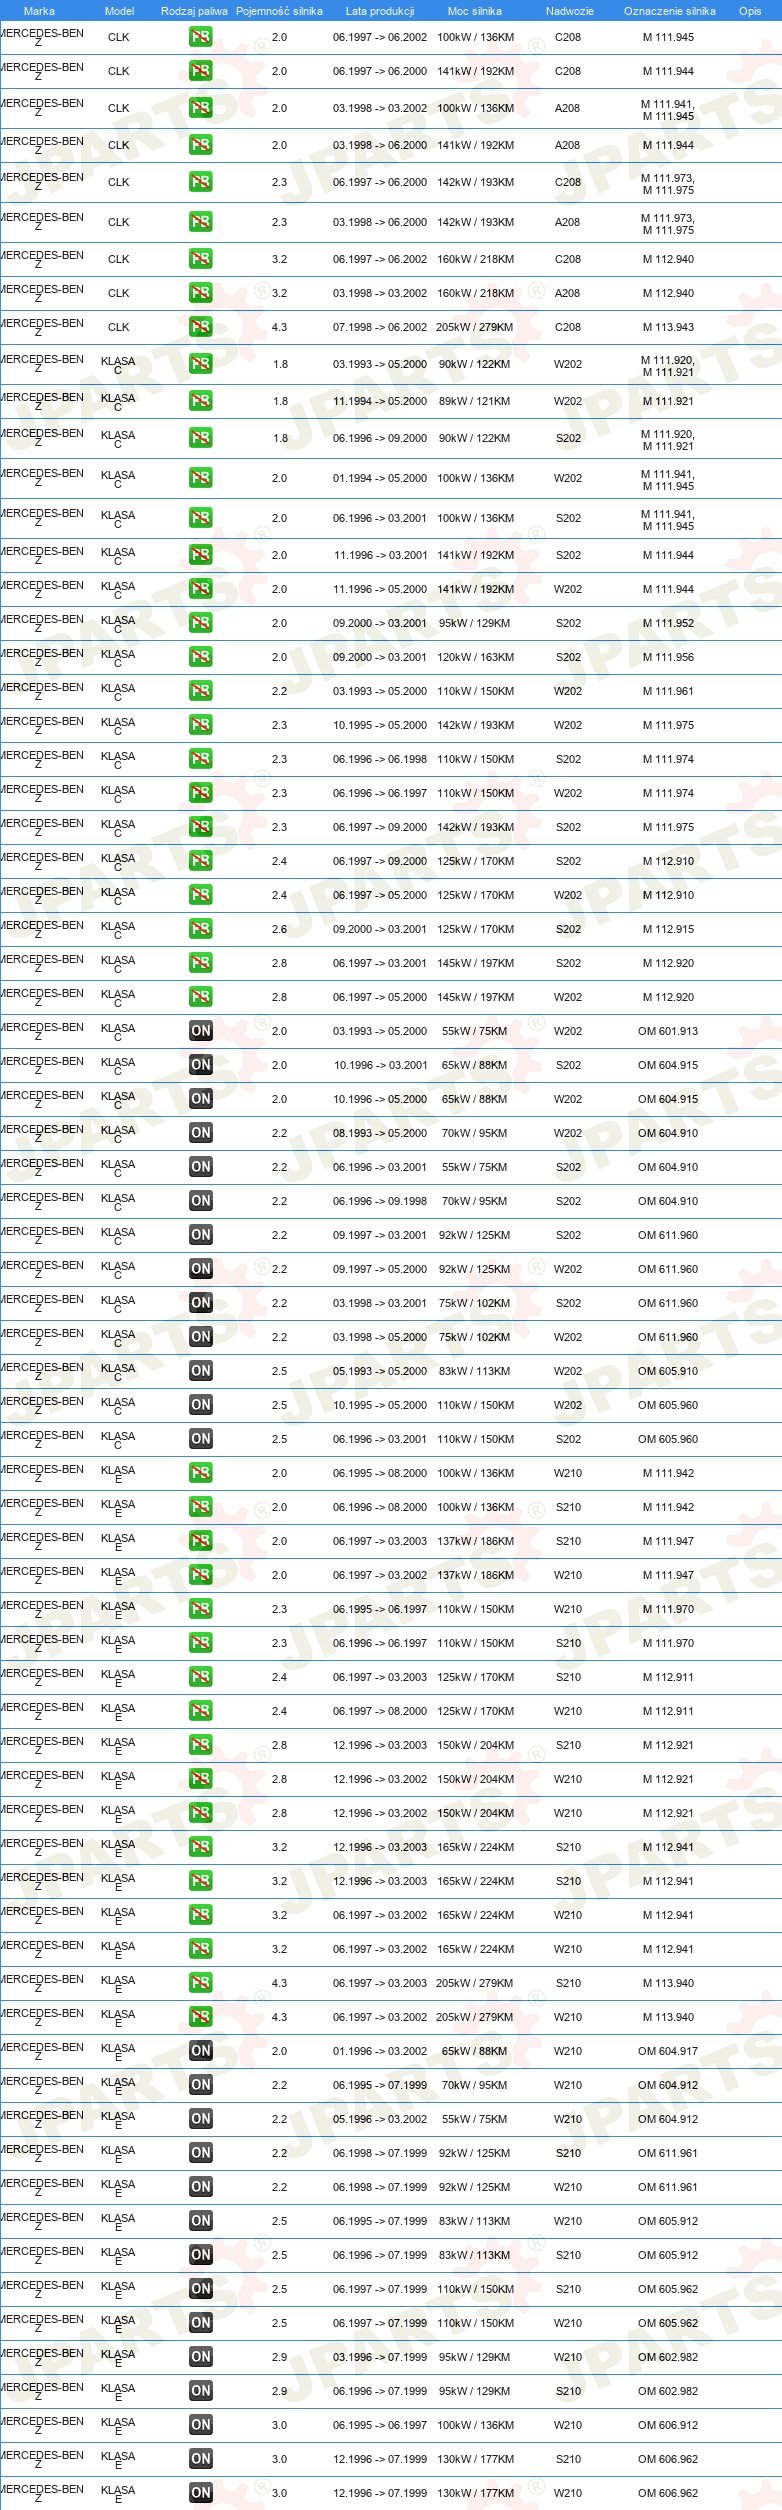The width and height of the screenshot is (782, 2510).
Task: Click the Pojemność silnika column header
Action: point(279,11)
